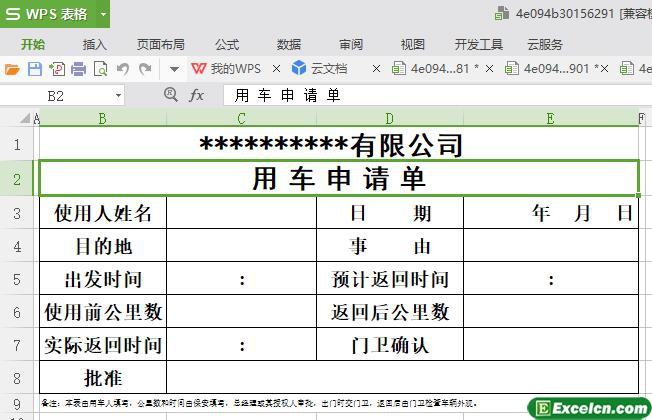Open the 公式 ribbon tab
652x420 pixels.
[227, 44]
